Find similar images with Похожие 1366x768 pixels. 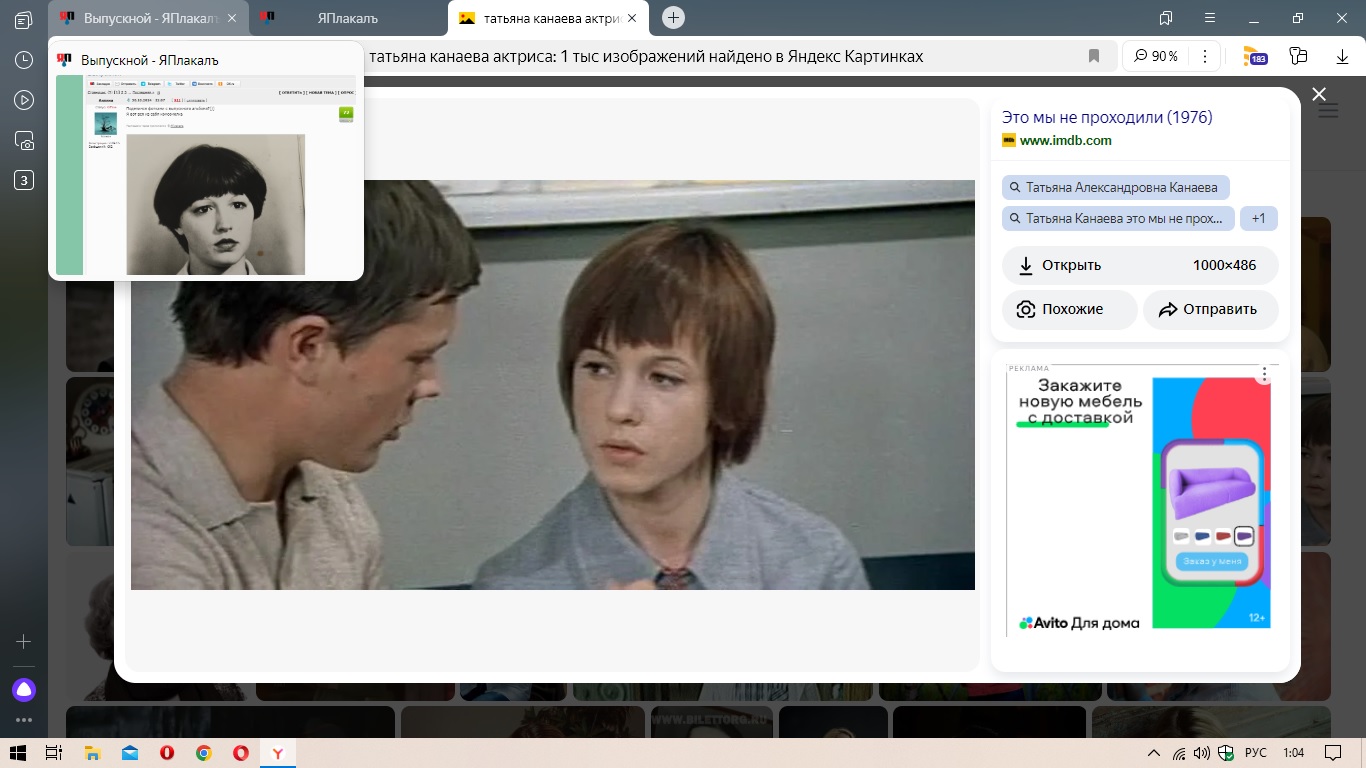(x=1070, y=309)
